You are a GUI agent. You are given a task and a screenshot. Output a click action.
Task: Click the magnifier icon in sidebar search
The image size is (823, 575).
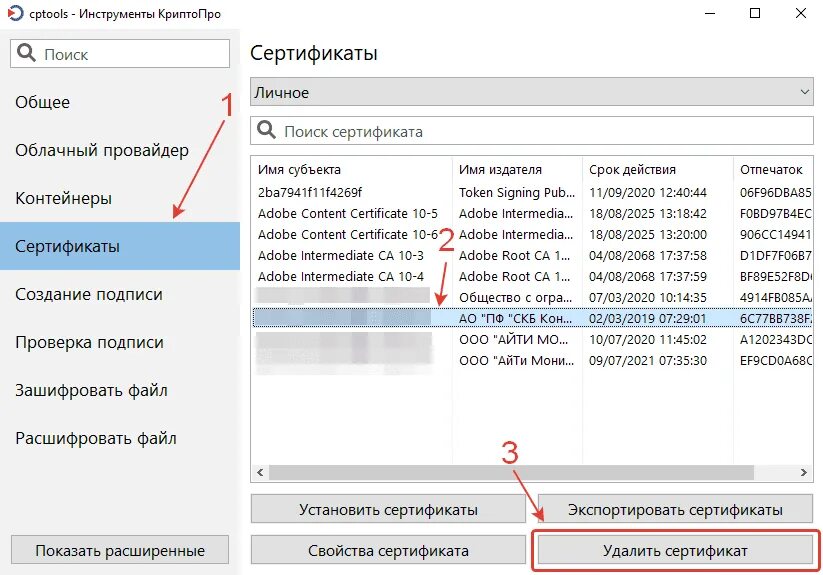pyautogui.click(x=26, y=53)
